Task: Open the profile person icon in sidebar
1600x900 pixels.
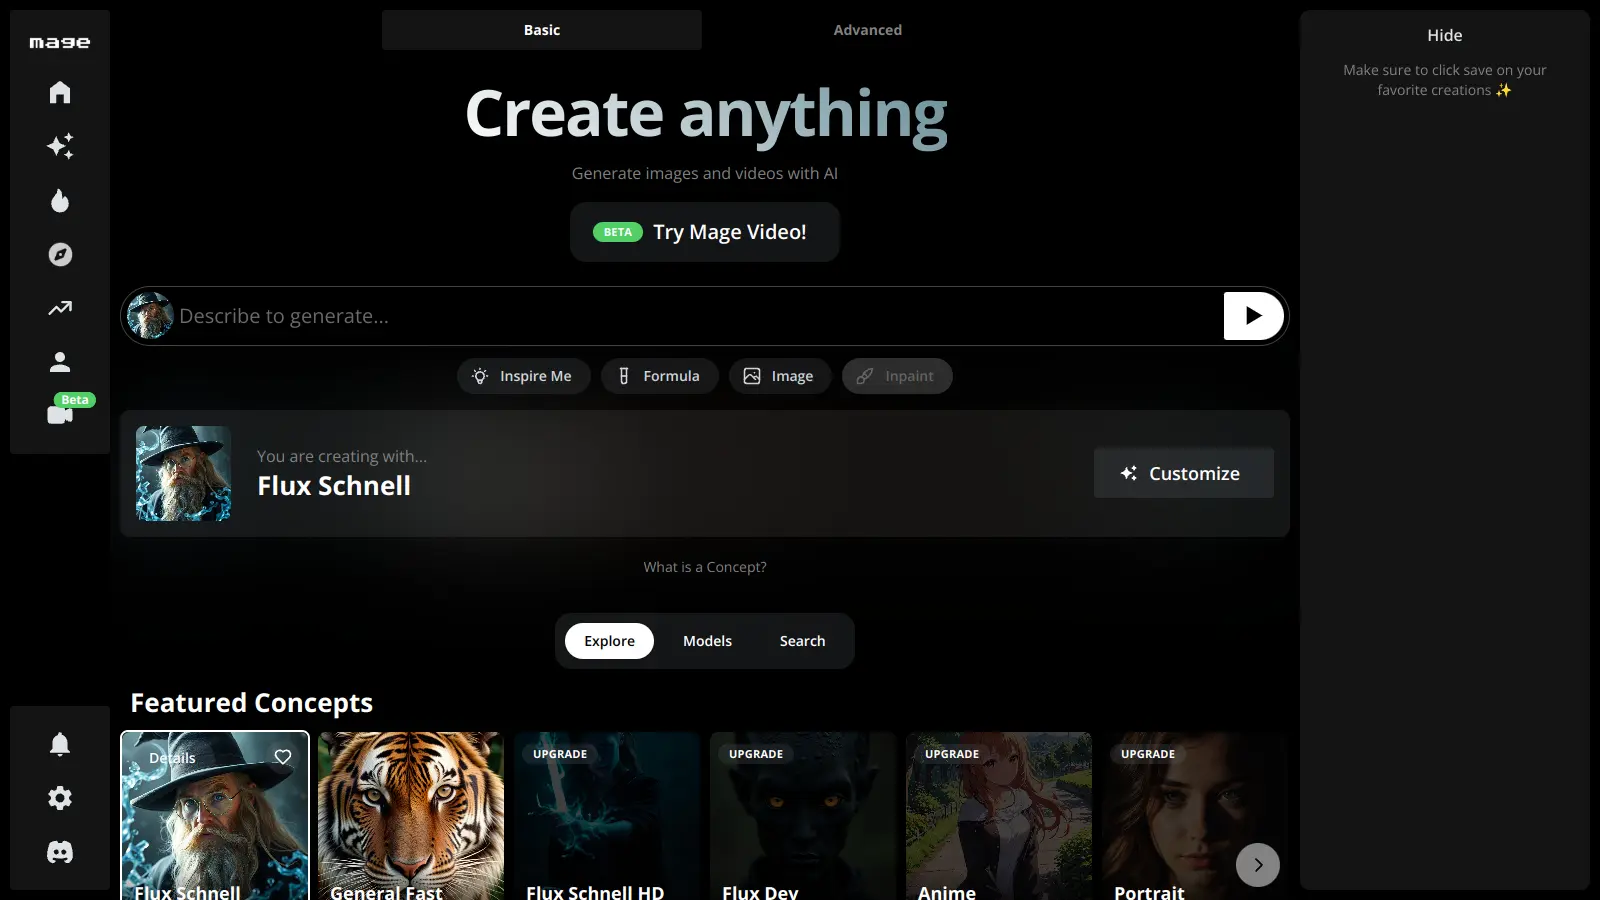Action: 60,362
